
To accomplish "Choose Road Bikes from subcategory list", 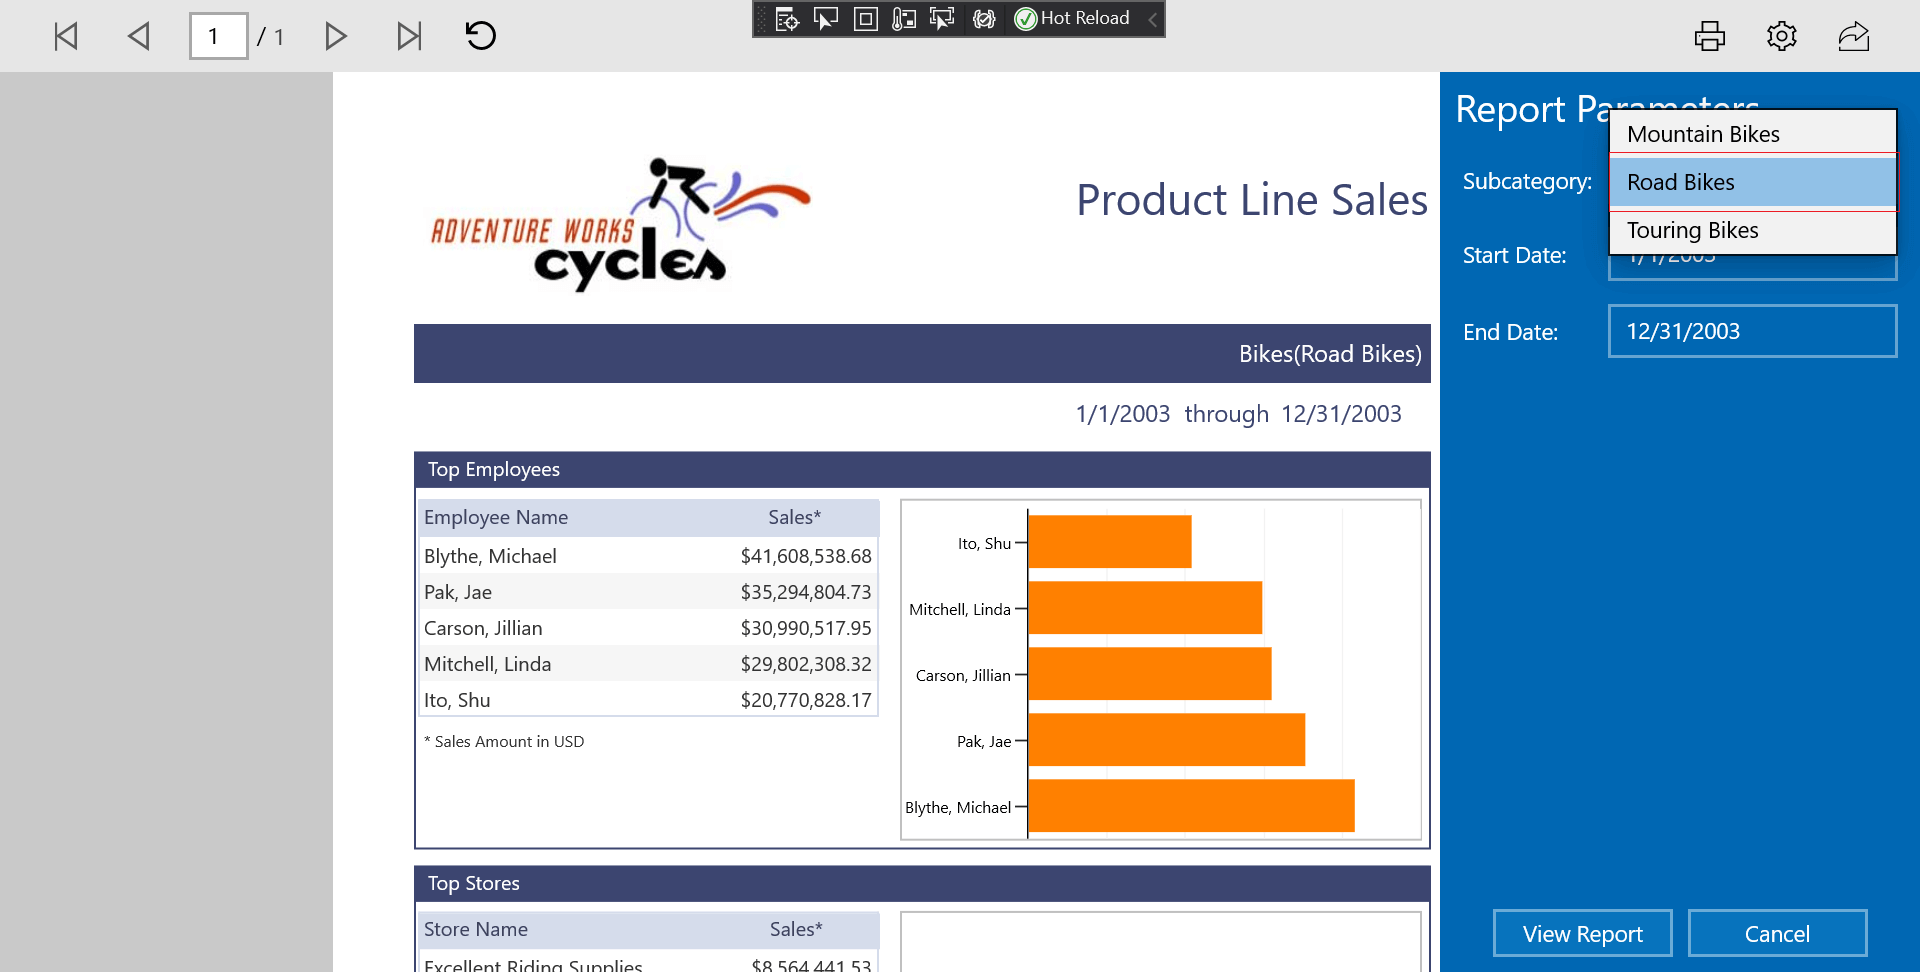I will [x=1753, y=182].
